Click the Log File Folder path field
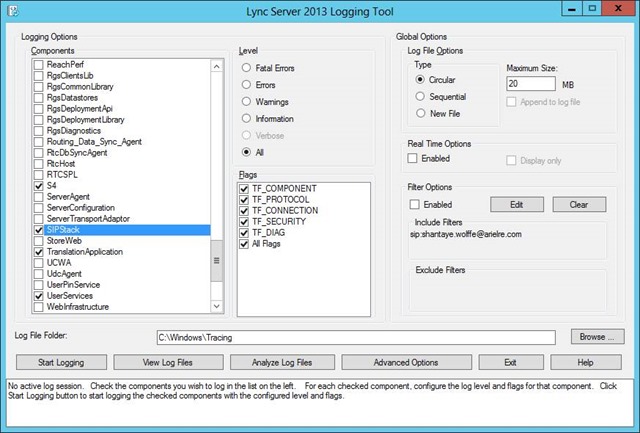 click(356, 338)
